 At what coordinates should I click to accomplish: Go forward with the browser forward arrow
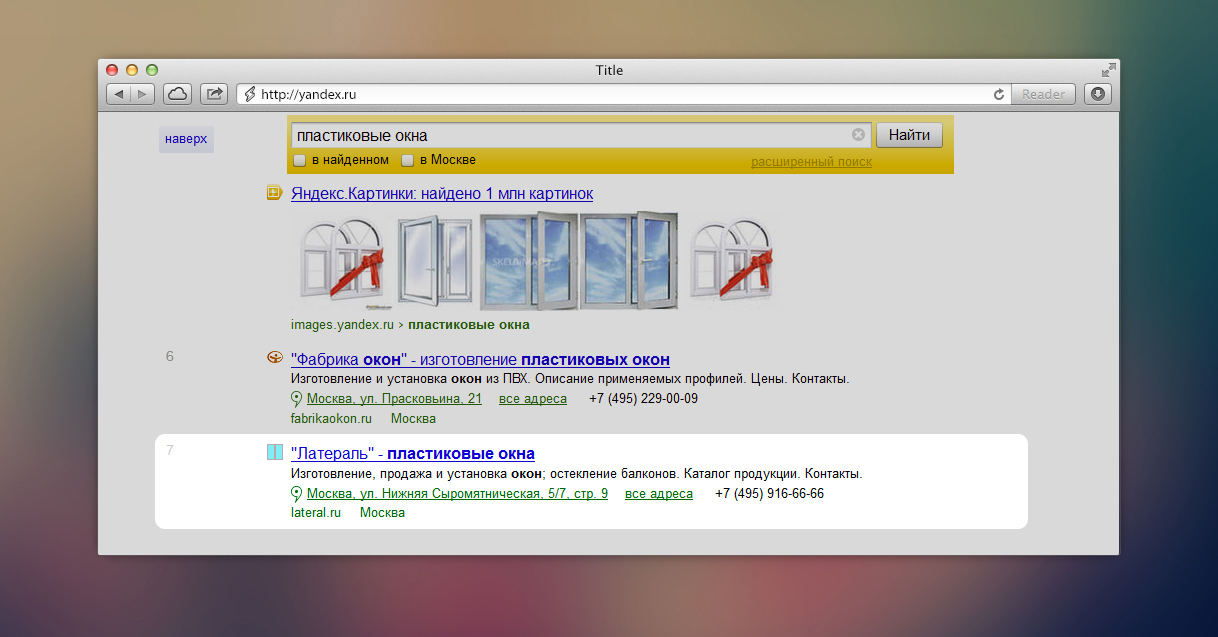pos(143,94)
